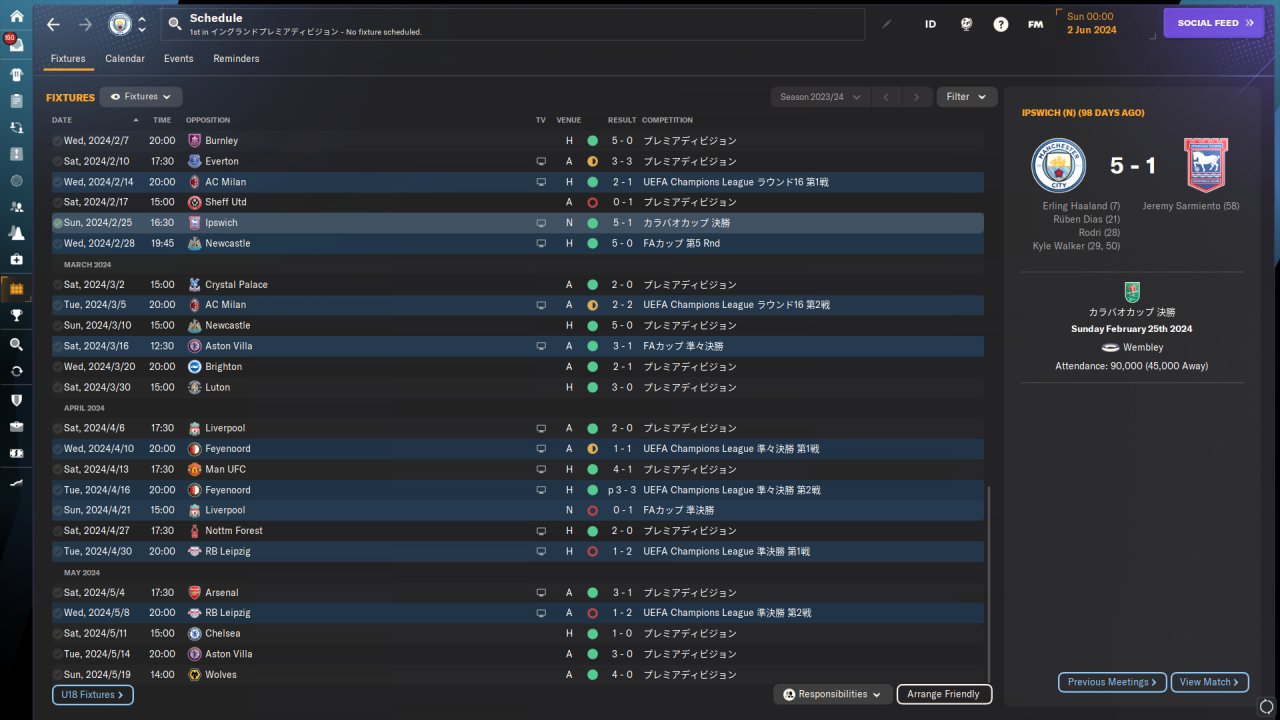Switch to the Reminders tab
This screenshot has width=1280, height=720.
tap(236, 59)
